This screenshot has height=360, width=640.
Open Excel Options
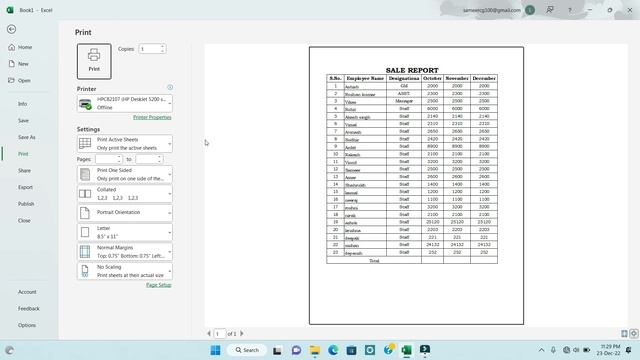coord(27,325)
